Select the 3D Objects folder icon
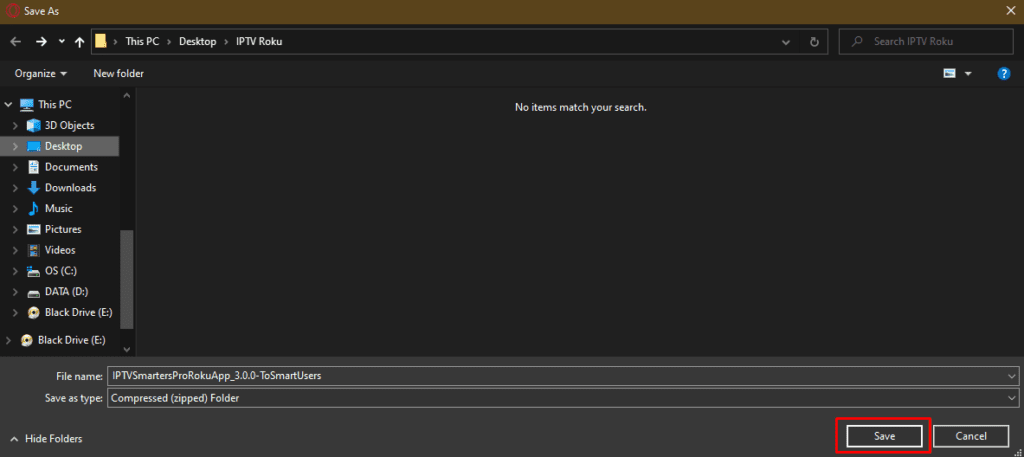The height and width of the screenshot is (457, 1024). point(34,125)
